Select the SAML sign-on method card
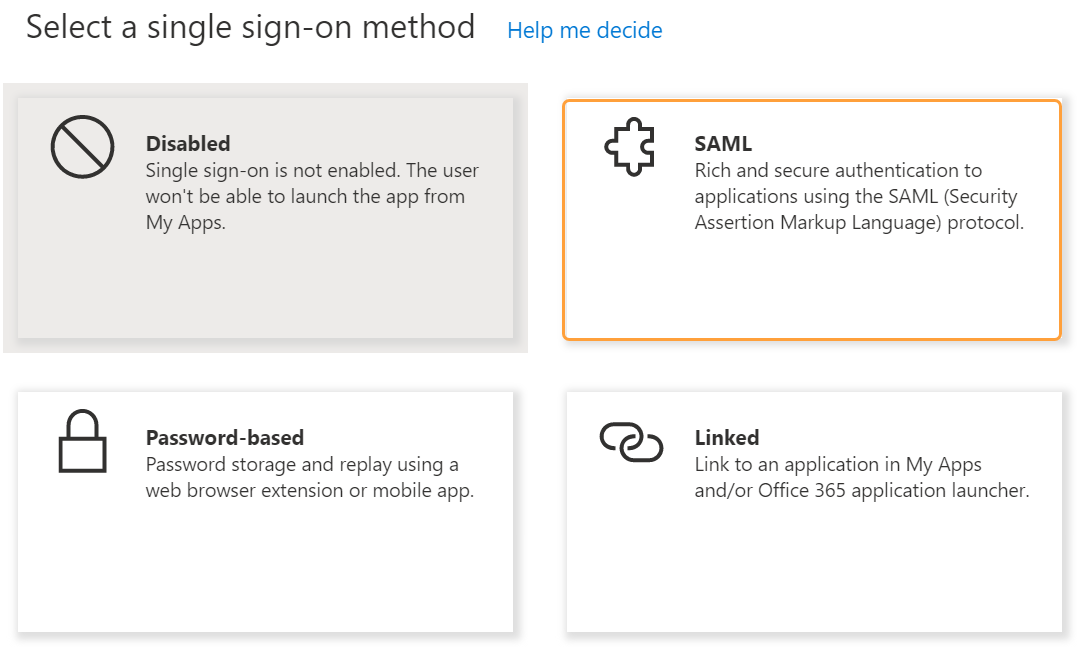This screenshot has width=1079, height=647. tap(812, 218)
